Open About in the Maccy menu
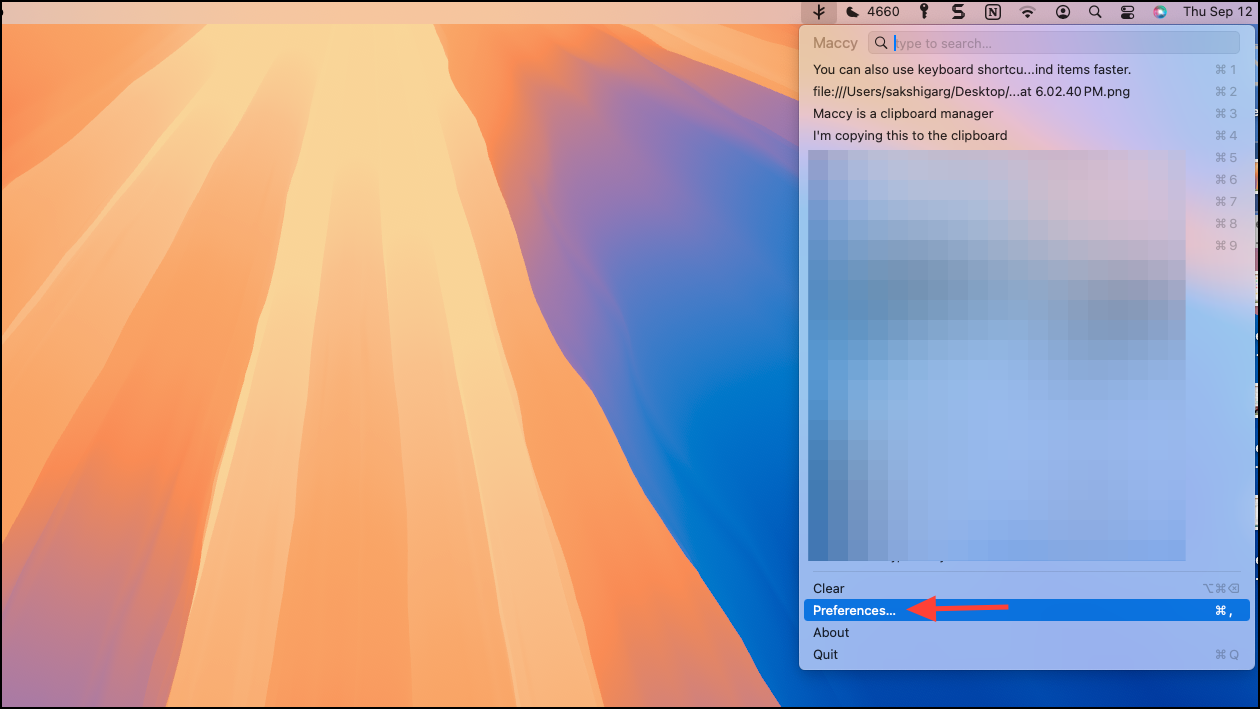The height and width of the screenshot is (709, 1260). [x=1025, y=633]
